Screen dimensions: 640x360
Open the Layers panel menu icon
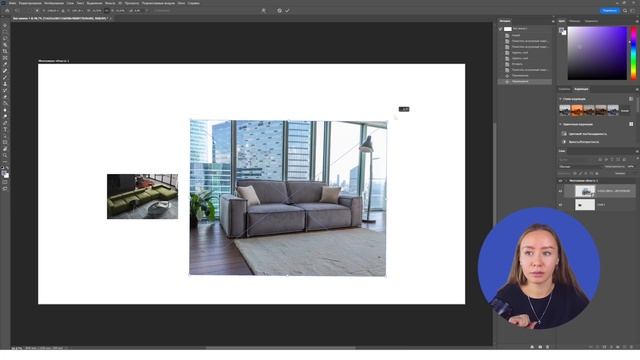pyautogui.click(x=636, y=151)
